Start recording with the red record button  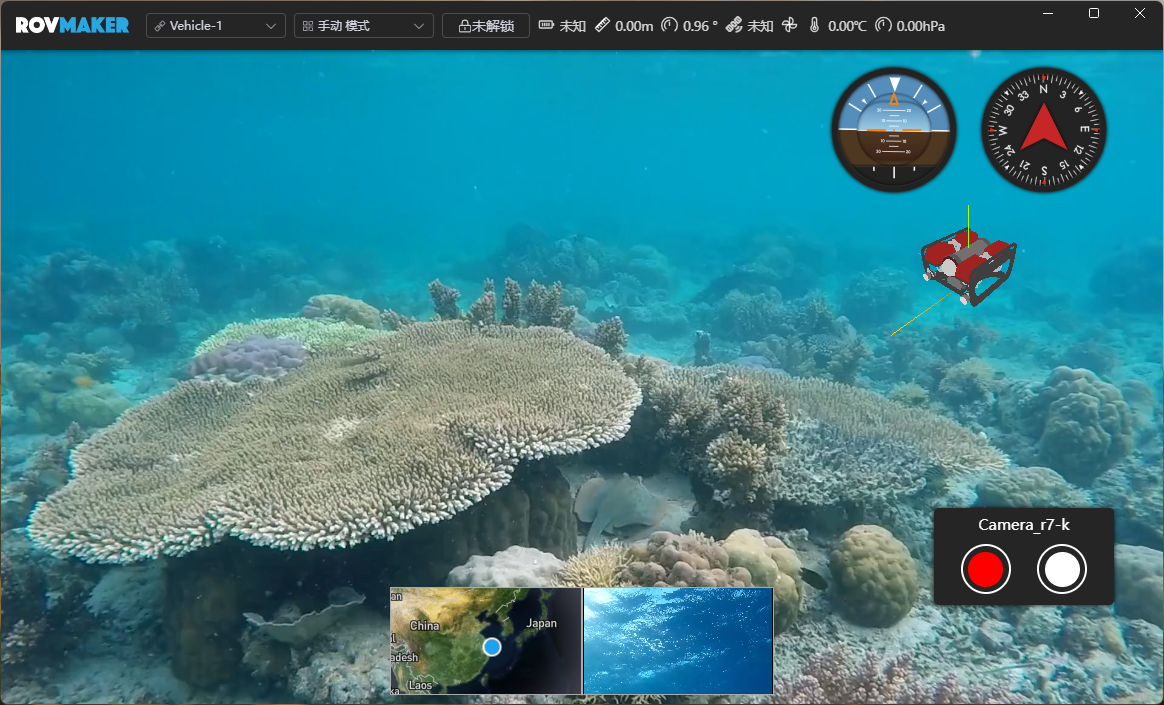pyautogui.click(x=985, y=570)
